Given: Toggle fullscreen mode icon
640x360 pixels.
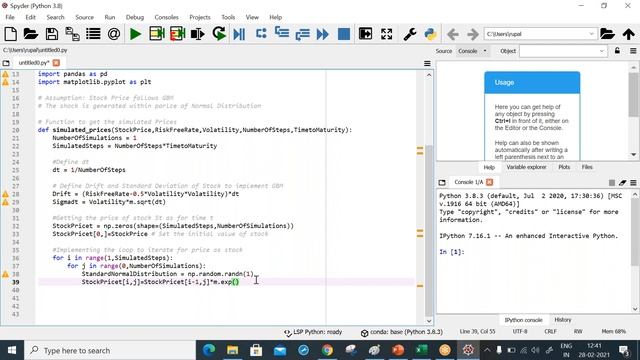Looking at the screenshot, I should click(x=387, y=34).
